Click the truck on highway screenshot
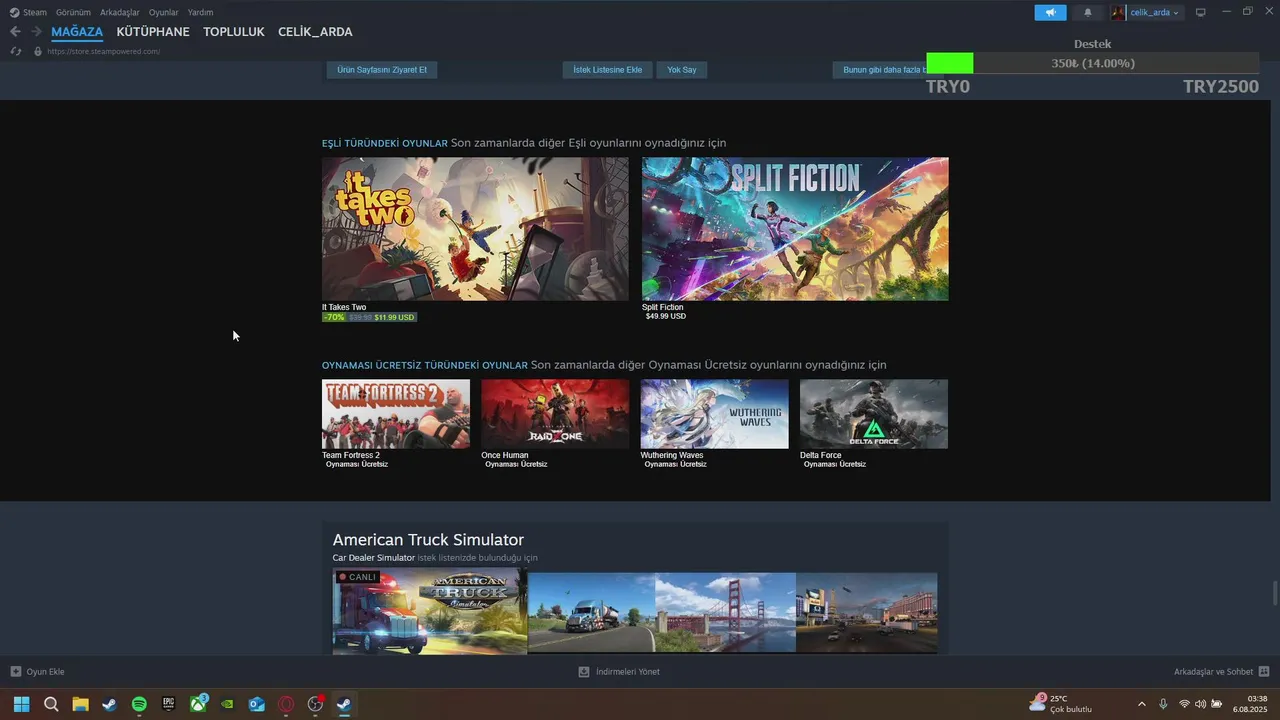This screenshot has height=720, width=1280. pos(591,612)
